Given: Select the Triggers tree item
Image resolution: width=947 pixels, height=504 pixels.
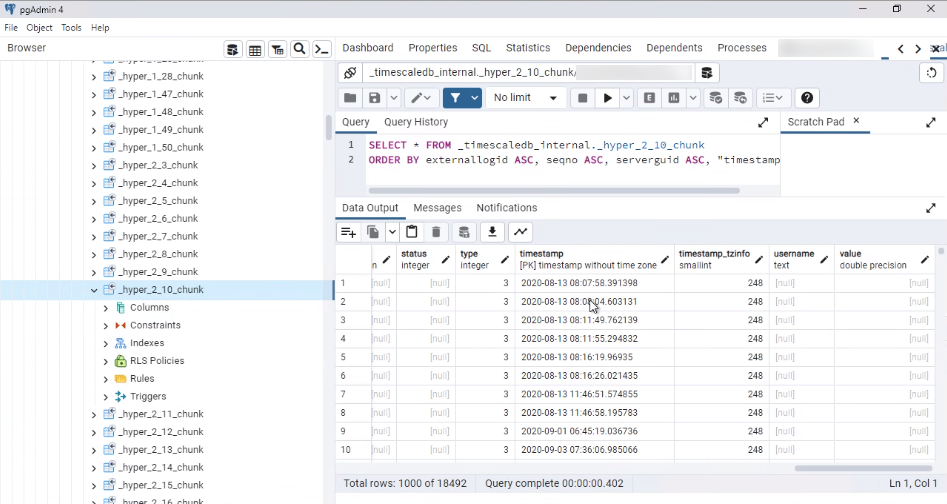Looking at the screenshot, I should coord(148,397).
